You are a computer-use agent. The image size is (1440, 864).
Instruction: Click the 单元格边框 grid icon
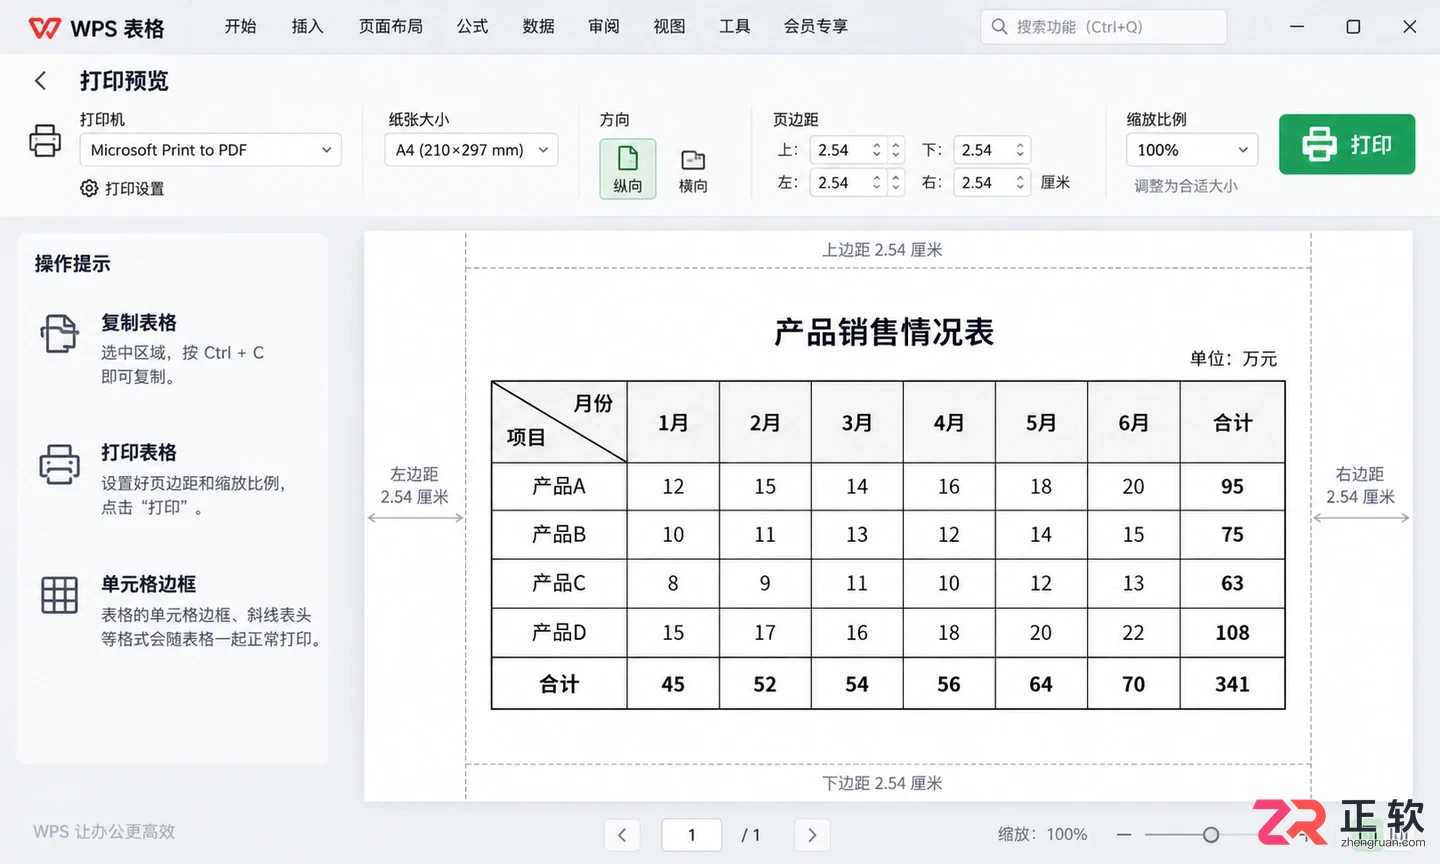59,595
